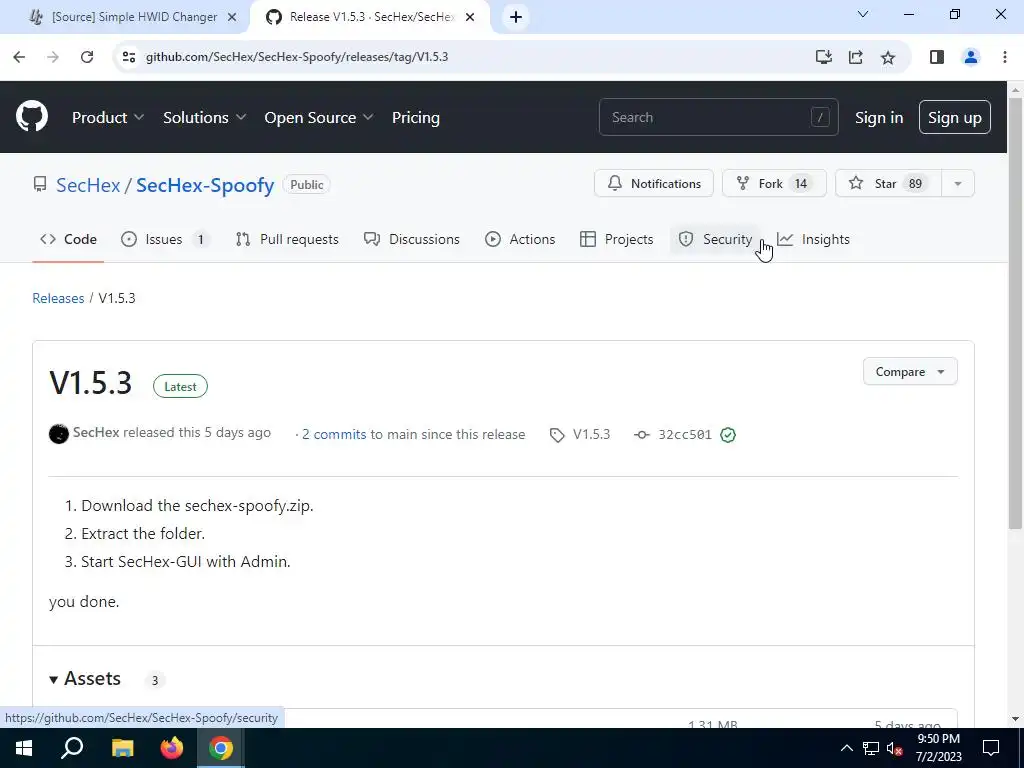1024x768 pixels.
Task: Open the Pricing page
Action: (x=415, y=118)
